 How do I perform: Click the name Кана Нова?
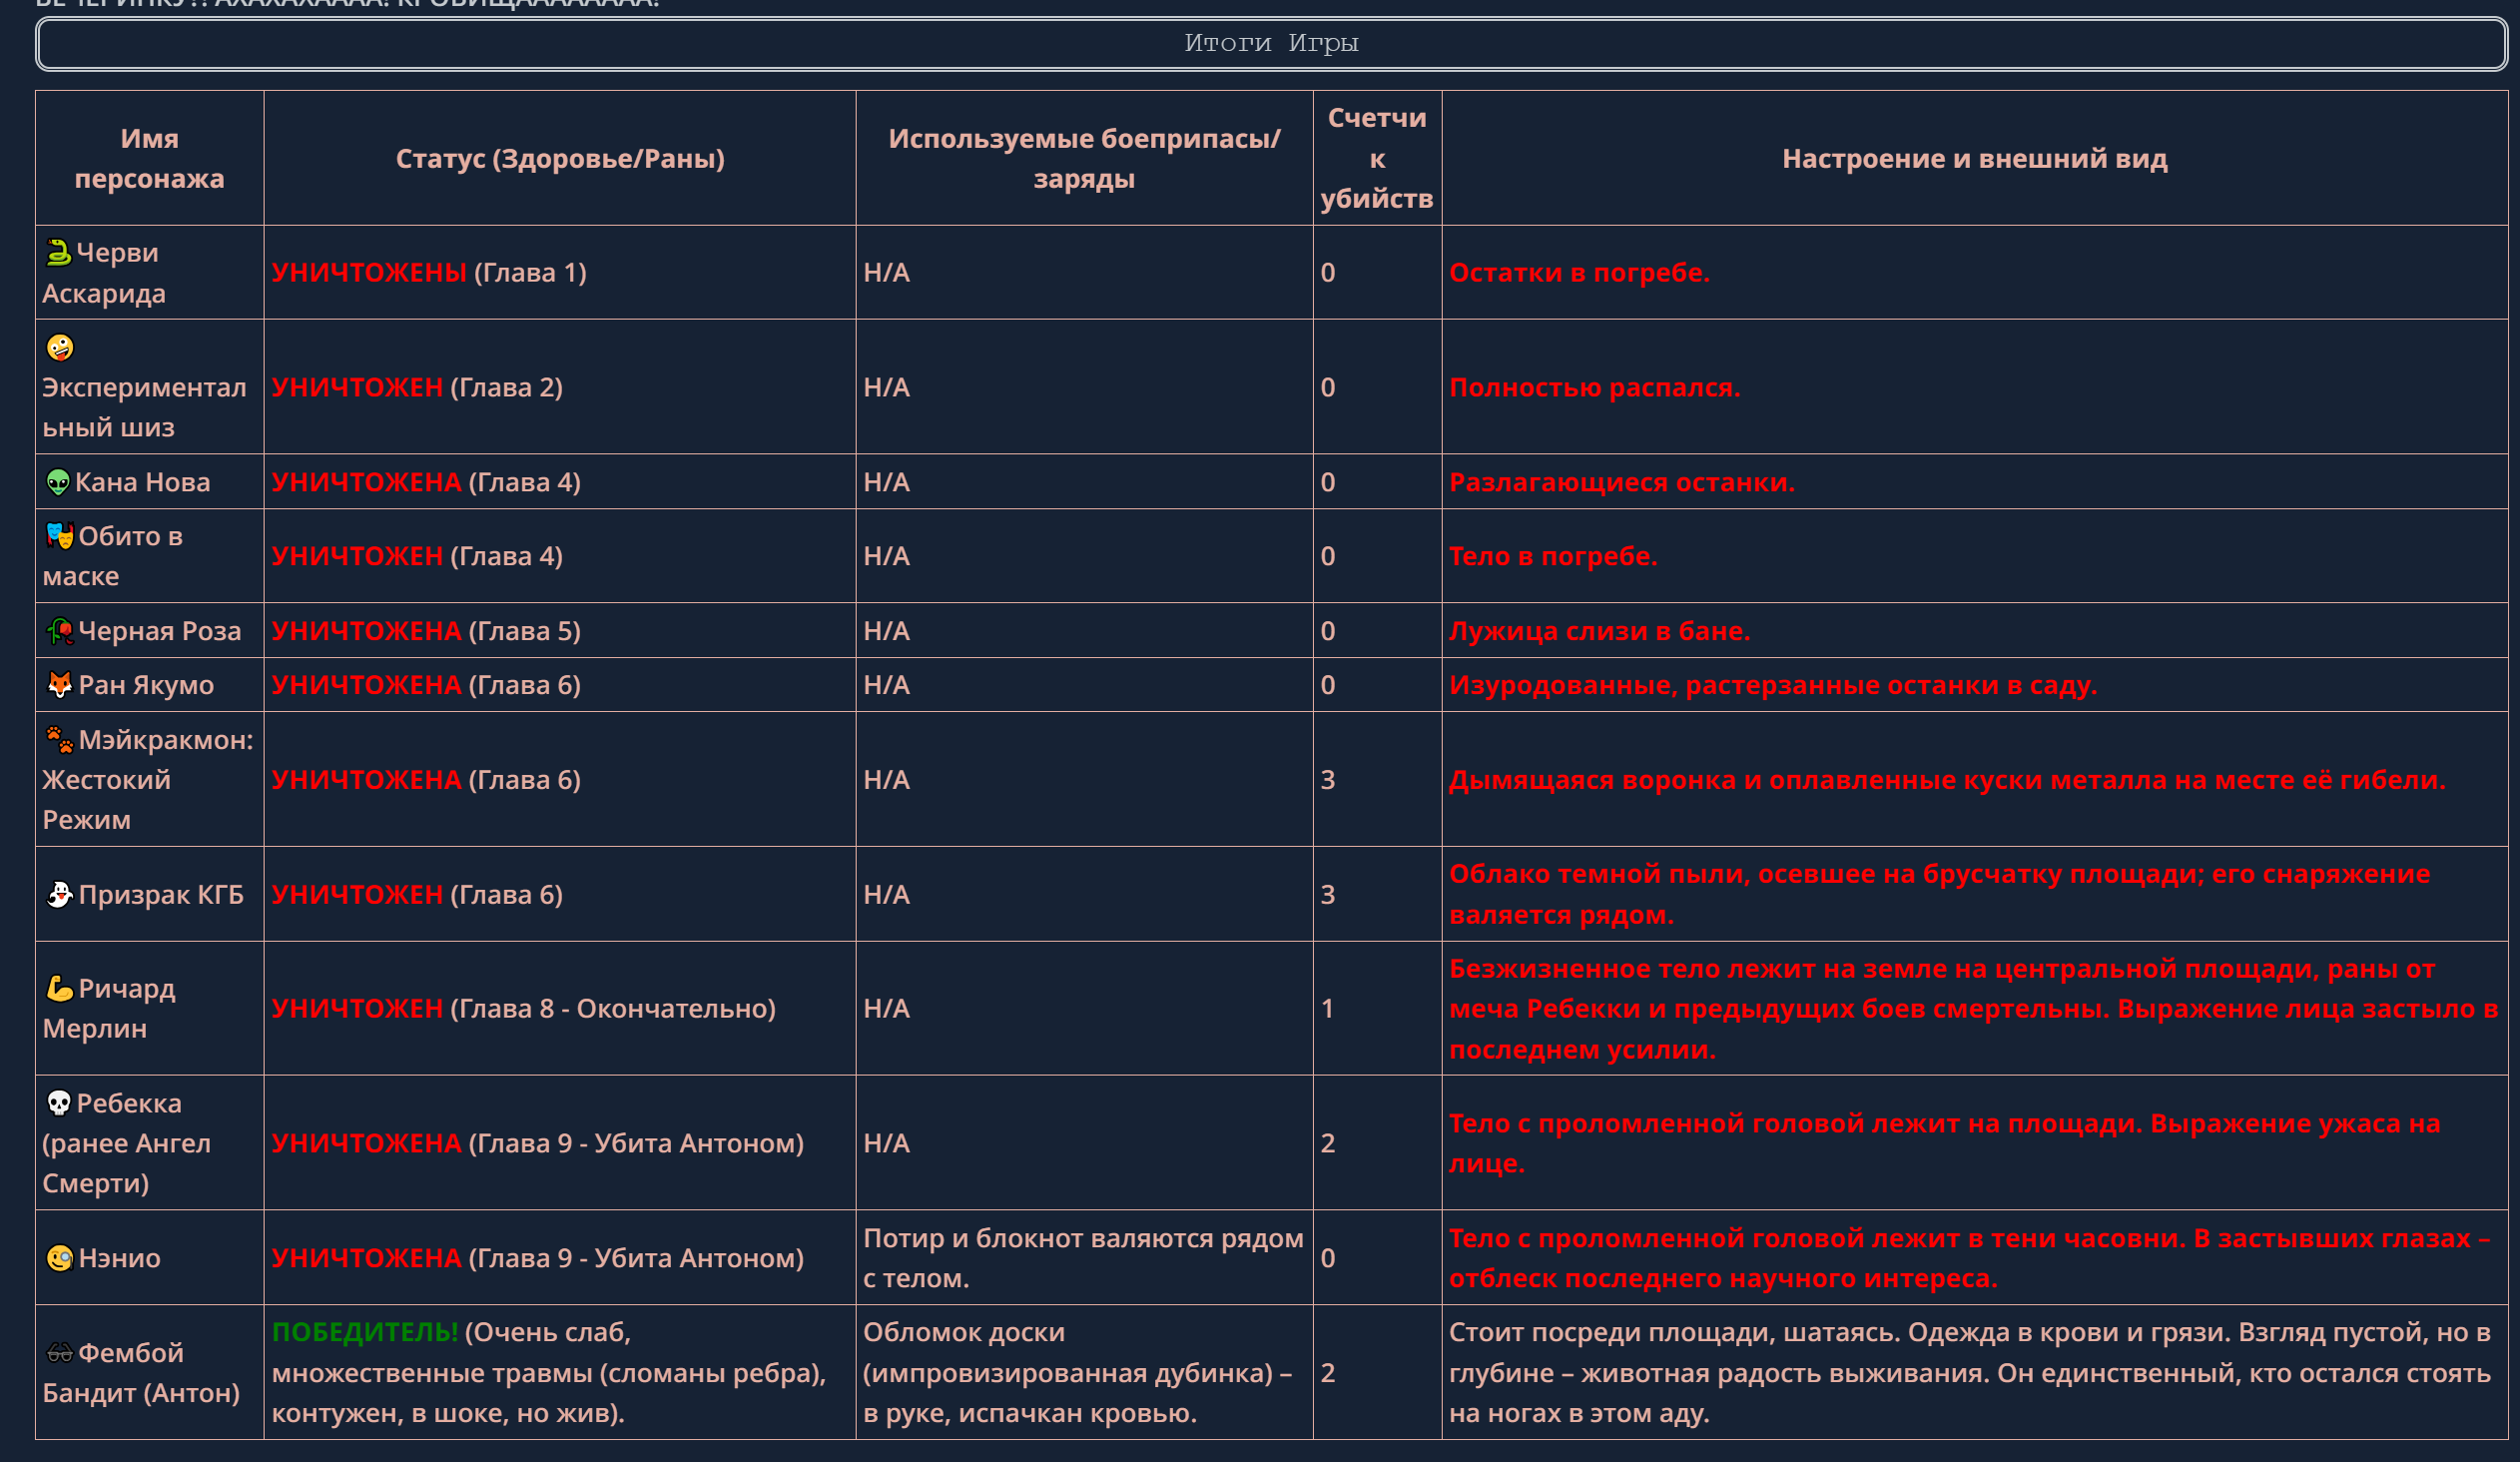pos(143,482)
